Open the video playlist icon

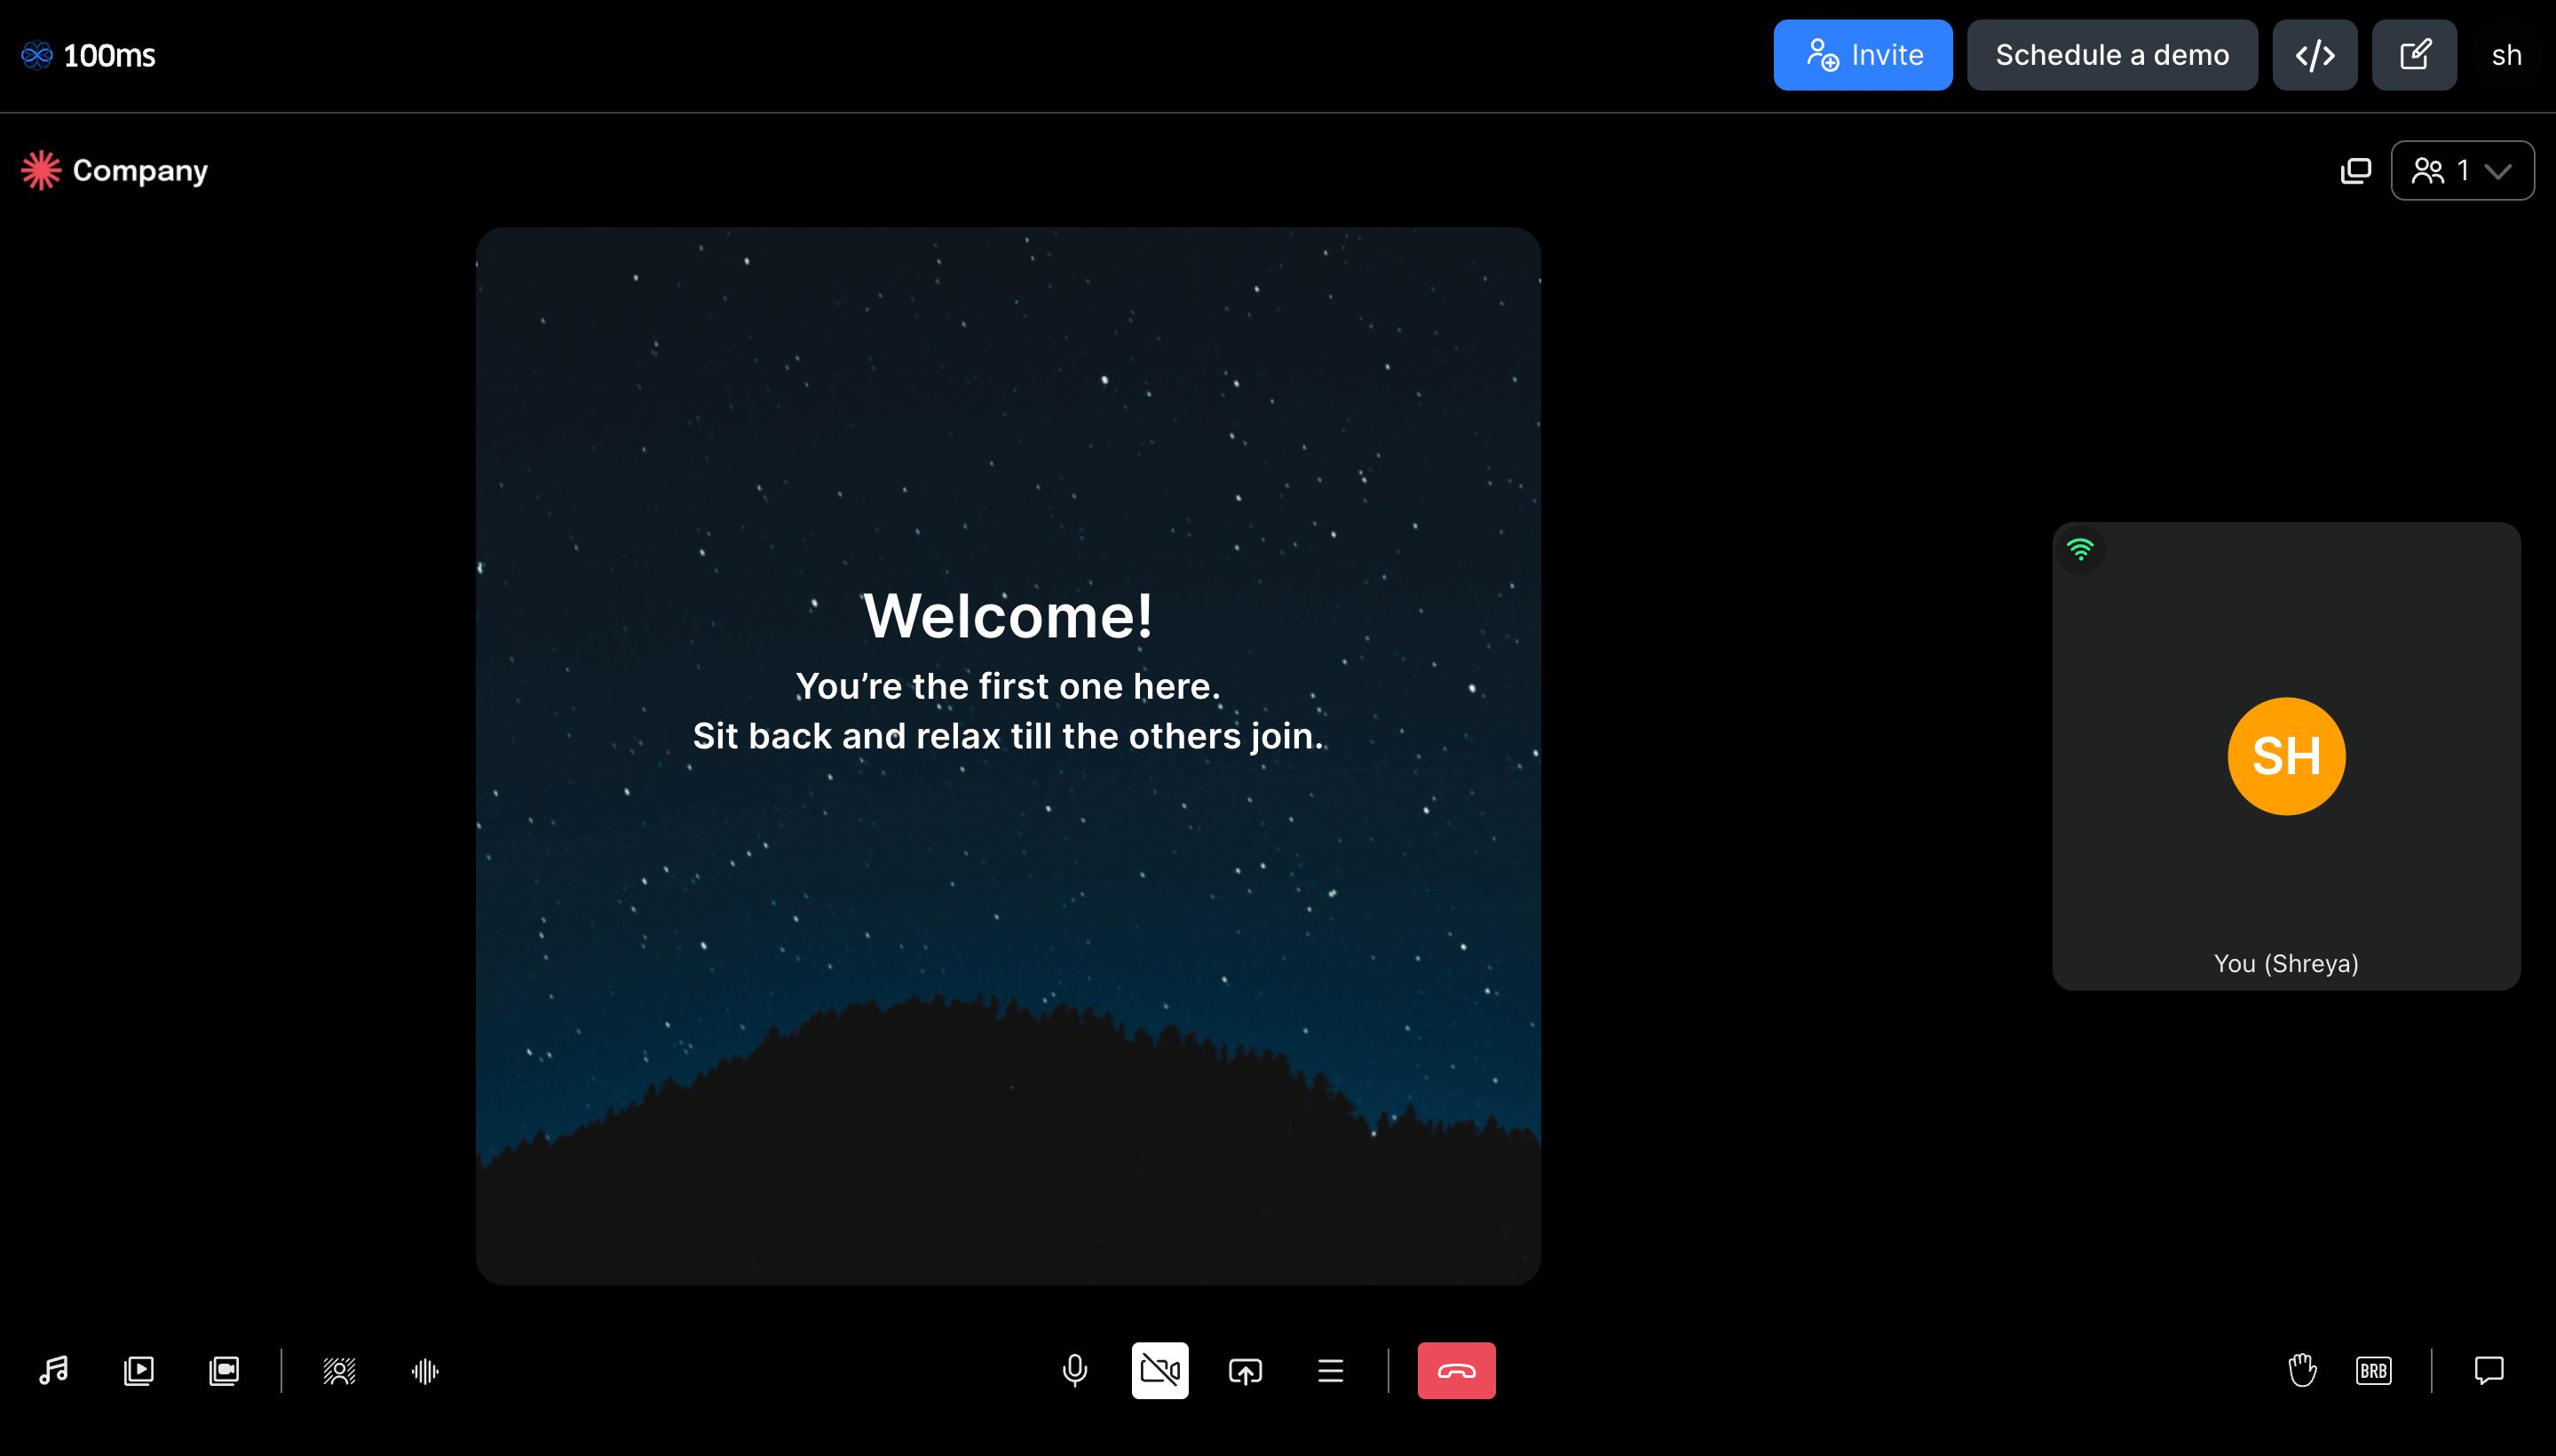coord(139,1370)
